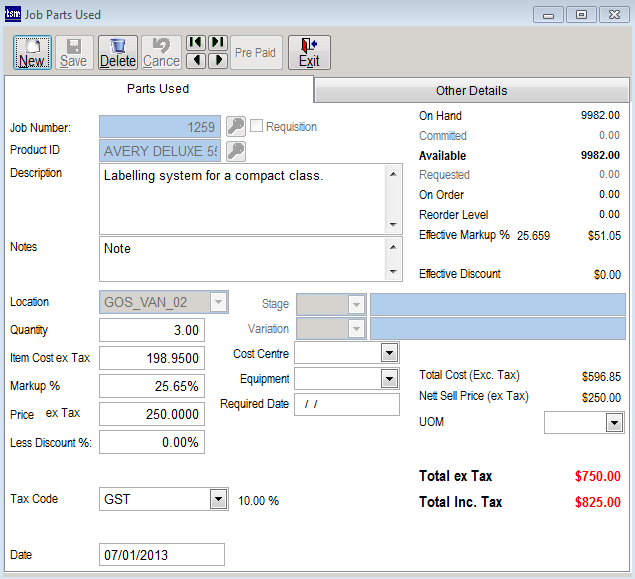Click lookup icon beside Product ID
The image size is (635, 579).
point(235,151)
